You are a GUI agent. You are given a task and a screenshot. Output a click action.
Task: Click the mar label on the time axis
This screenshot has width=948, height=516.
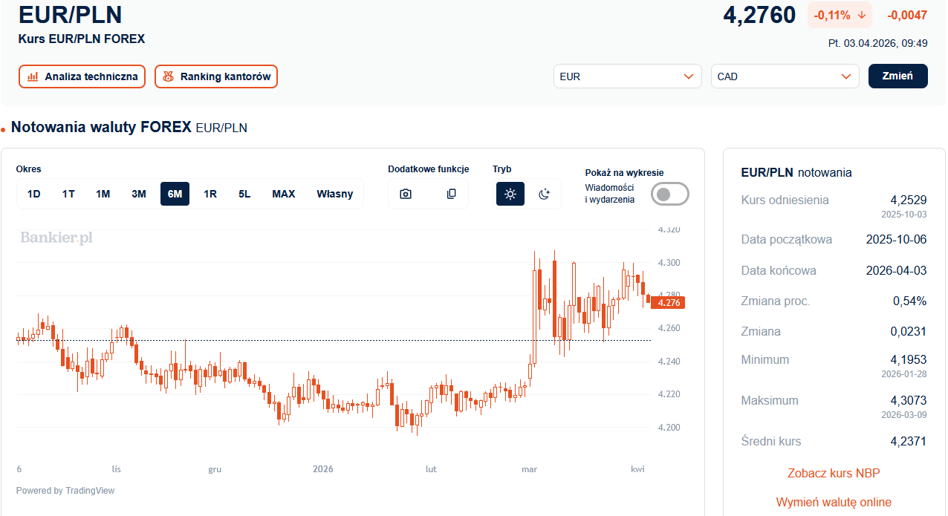[529, 469]
